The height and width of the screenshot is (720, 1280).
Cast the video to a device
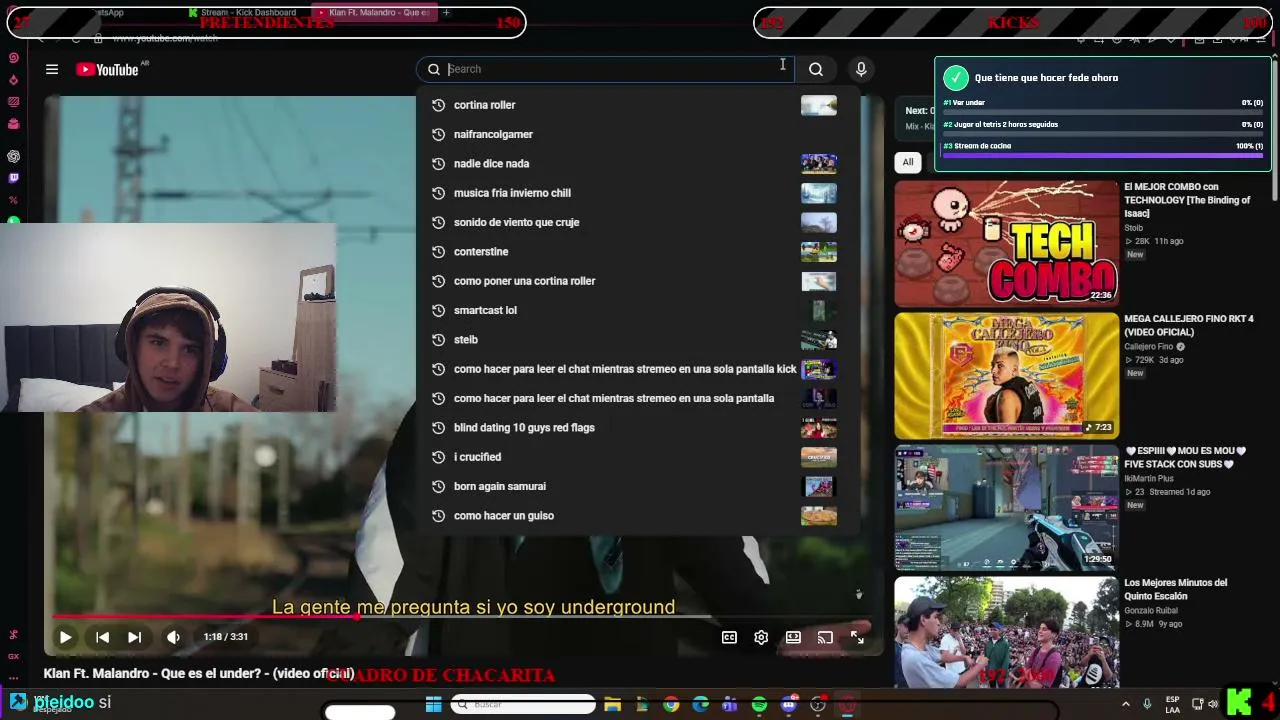pos(825,637)
